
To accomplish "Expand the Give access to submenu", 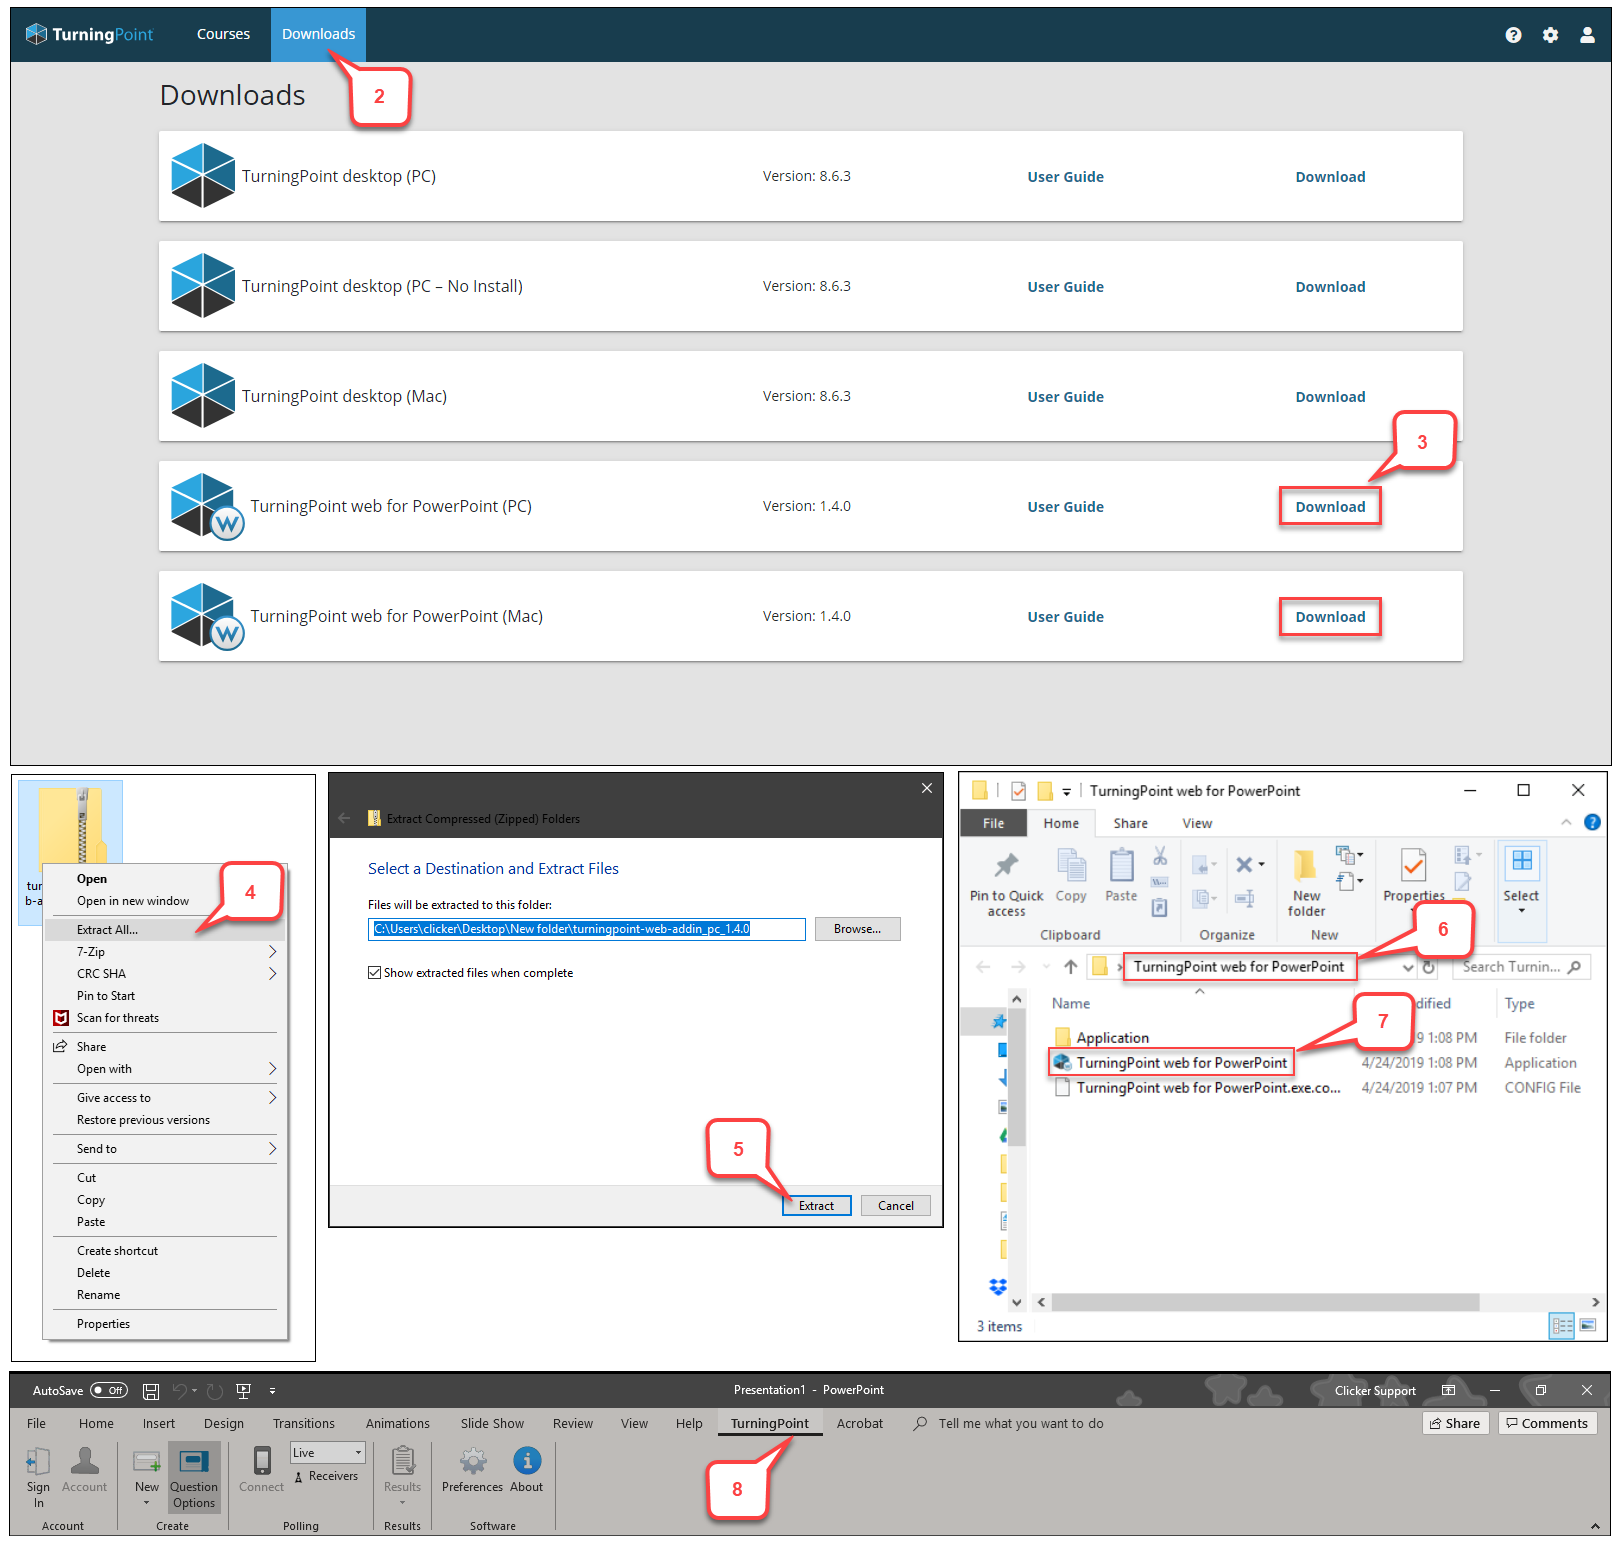I will 272,1098.
